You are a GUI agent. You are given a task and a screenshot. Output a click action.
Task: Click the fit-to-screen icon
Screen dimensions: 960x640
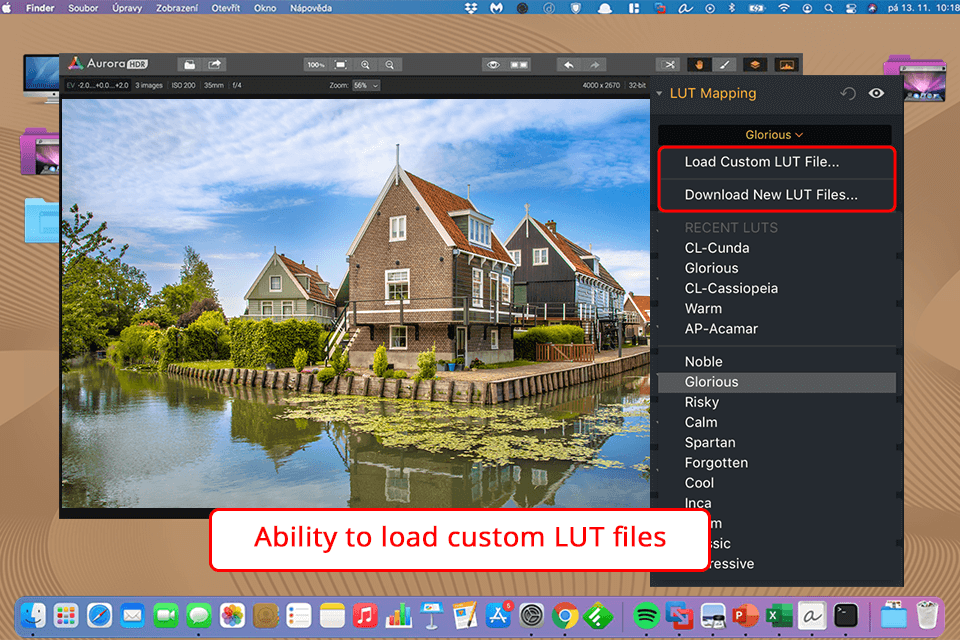click(x=340, y=64)
